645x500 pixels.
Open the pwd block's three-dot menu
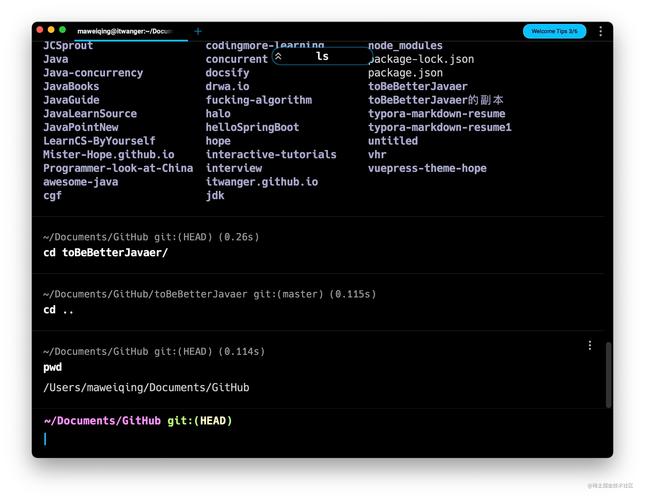589,345
